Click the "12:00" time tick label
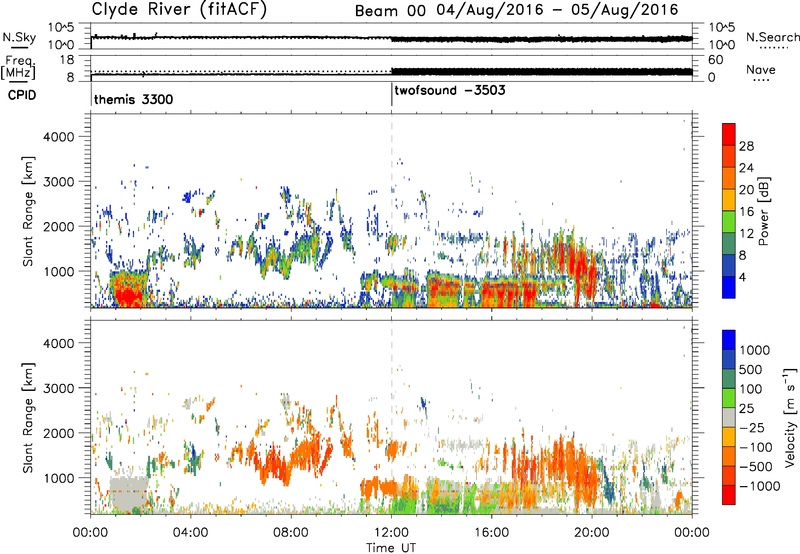Viewport: 800px width, 554px height. pos(391,533)
